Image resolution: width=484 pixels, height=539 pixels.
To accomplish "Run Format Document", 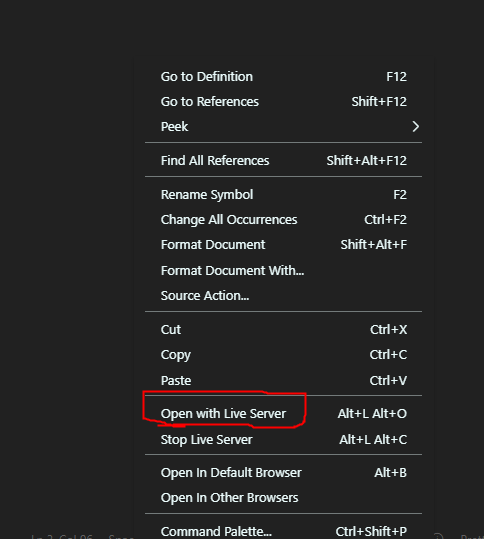I will (x=284, y=245).
